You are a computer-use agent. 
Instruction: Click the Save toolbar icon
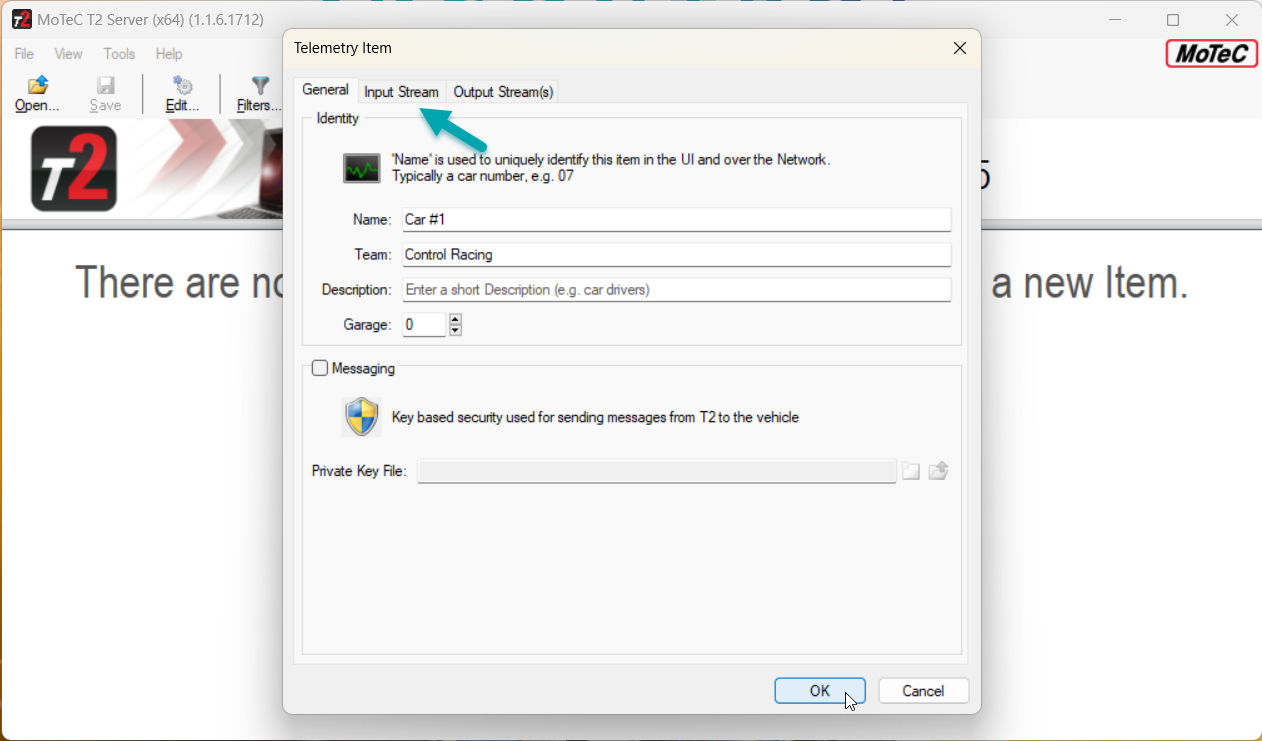pyautogui.click(x=105, y=86)
